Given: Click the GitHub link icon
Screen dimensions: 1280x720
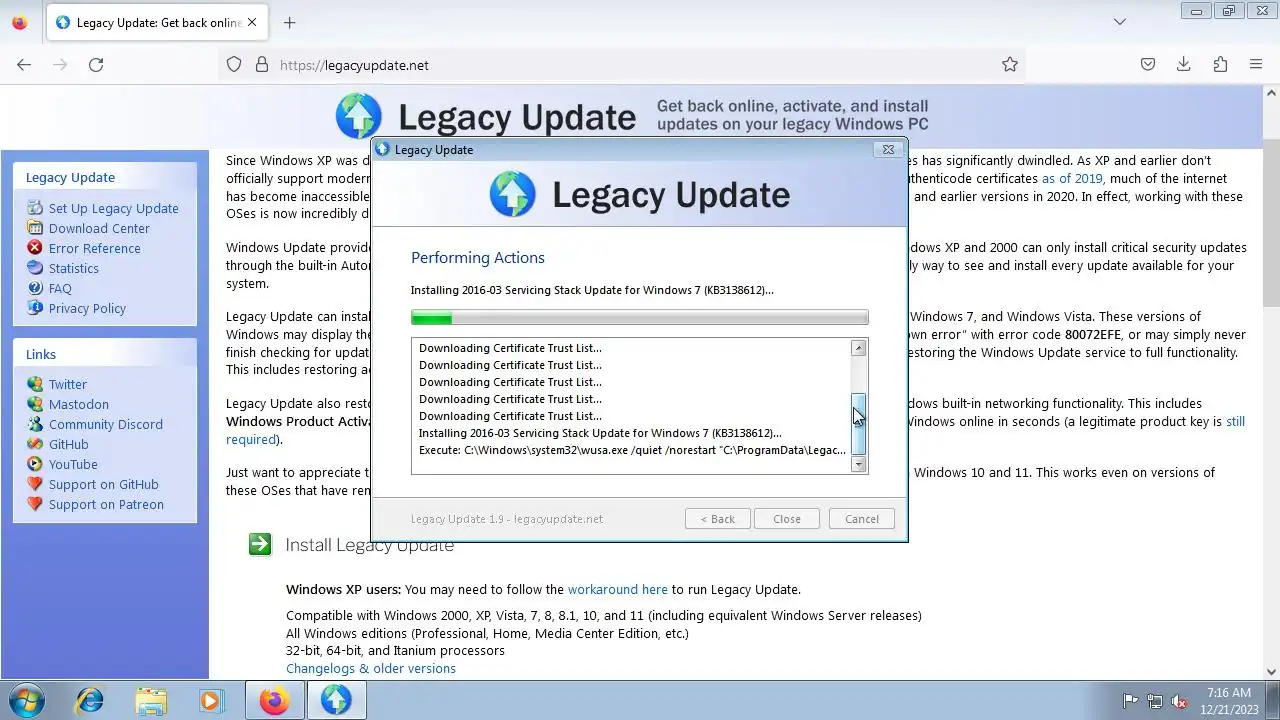Looking at the screenshot, I should tap(35, 444).
